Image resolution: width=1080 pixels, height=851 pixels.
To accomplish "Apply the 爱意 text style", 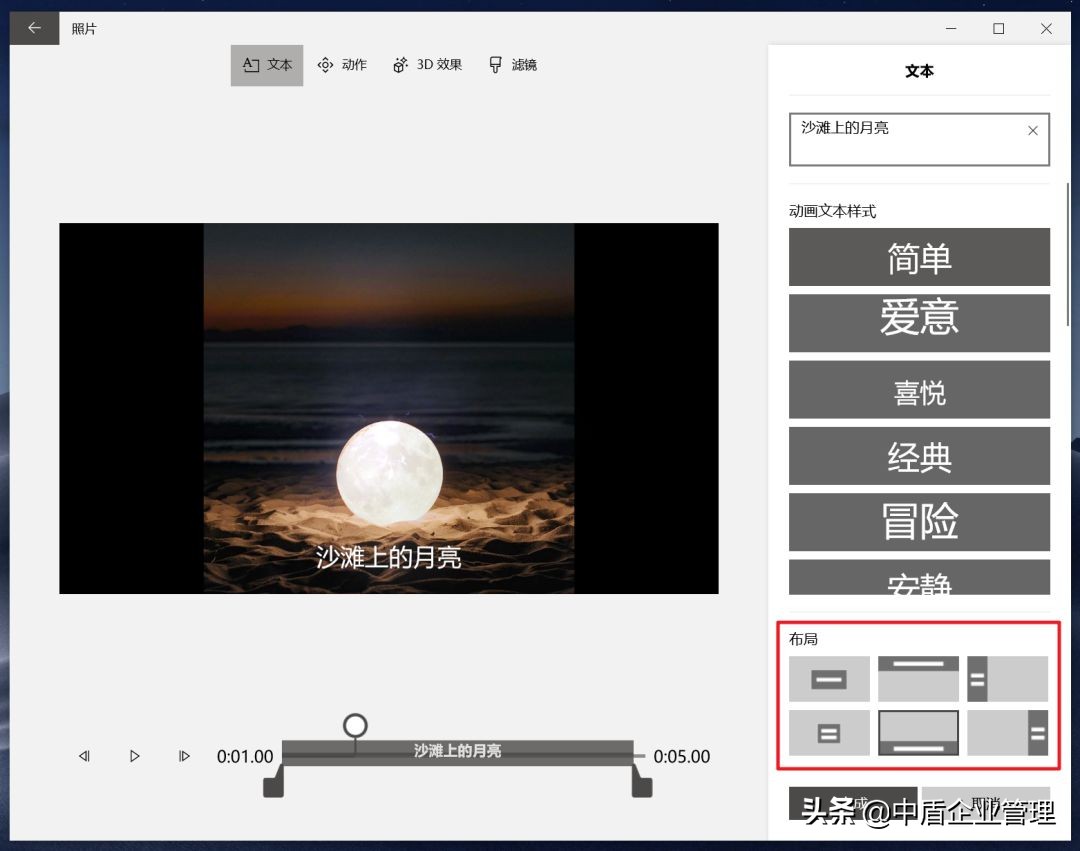I will (x=918, y=323).
